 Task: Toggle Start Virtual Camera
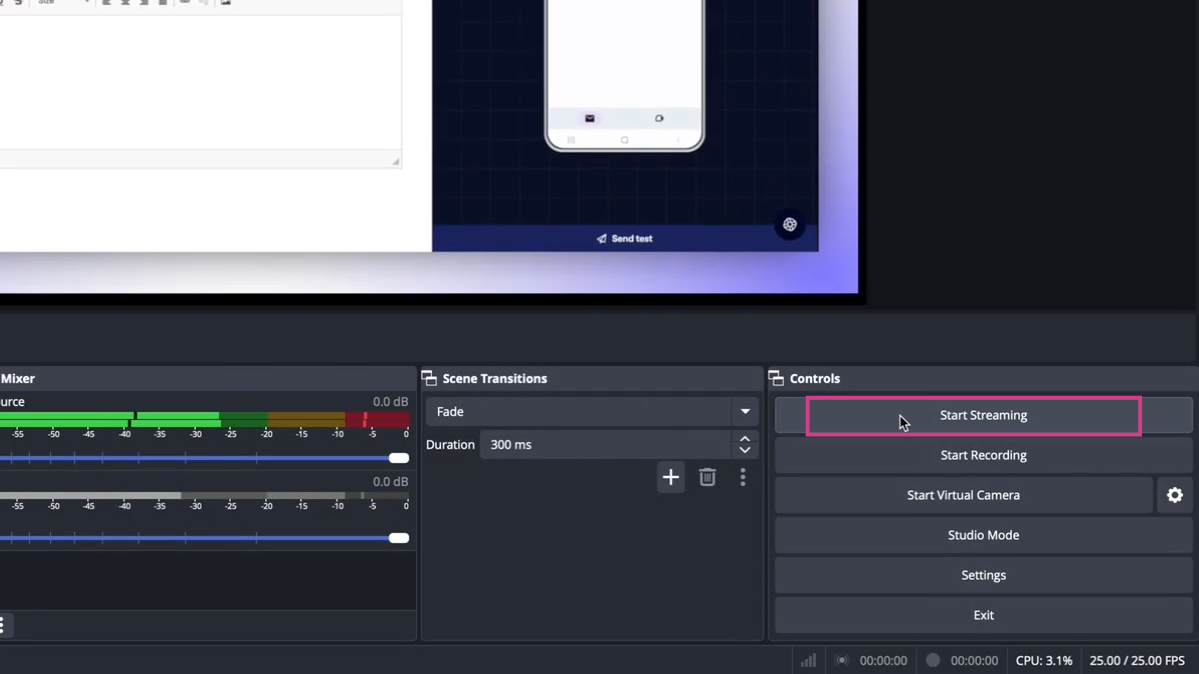pos(963,495)
